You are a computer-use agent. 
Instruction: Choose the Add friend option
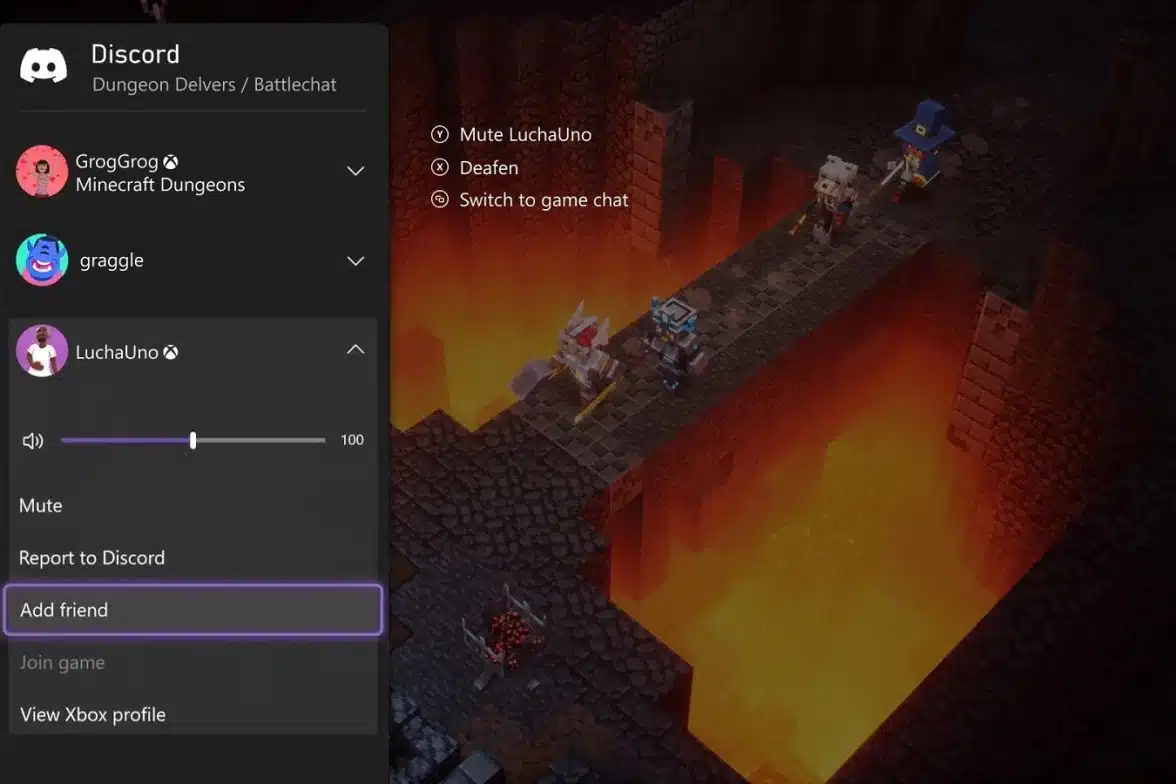coord(194,609)
